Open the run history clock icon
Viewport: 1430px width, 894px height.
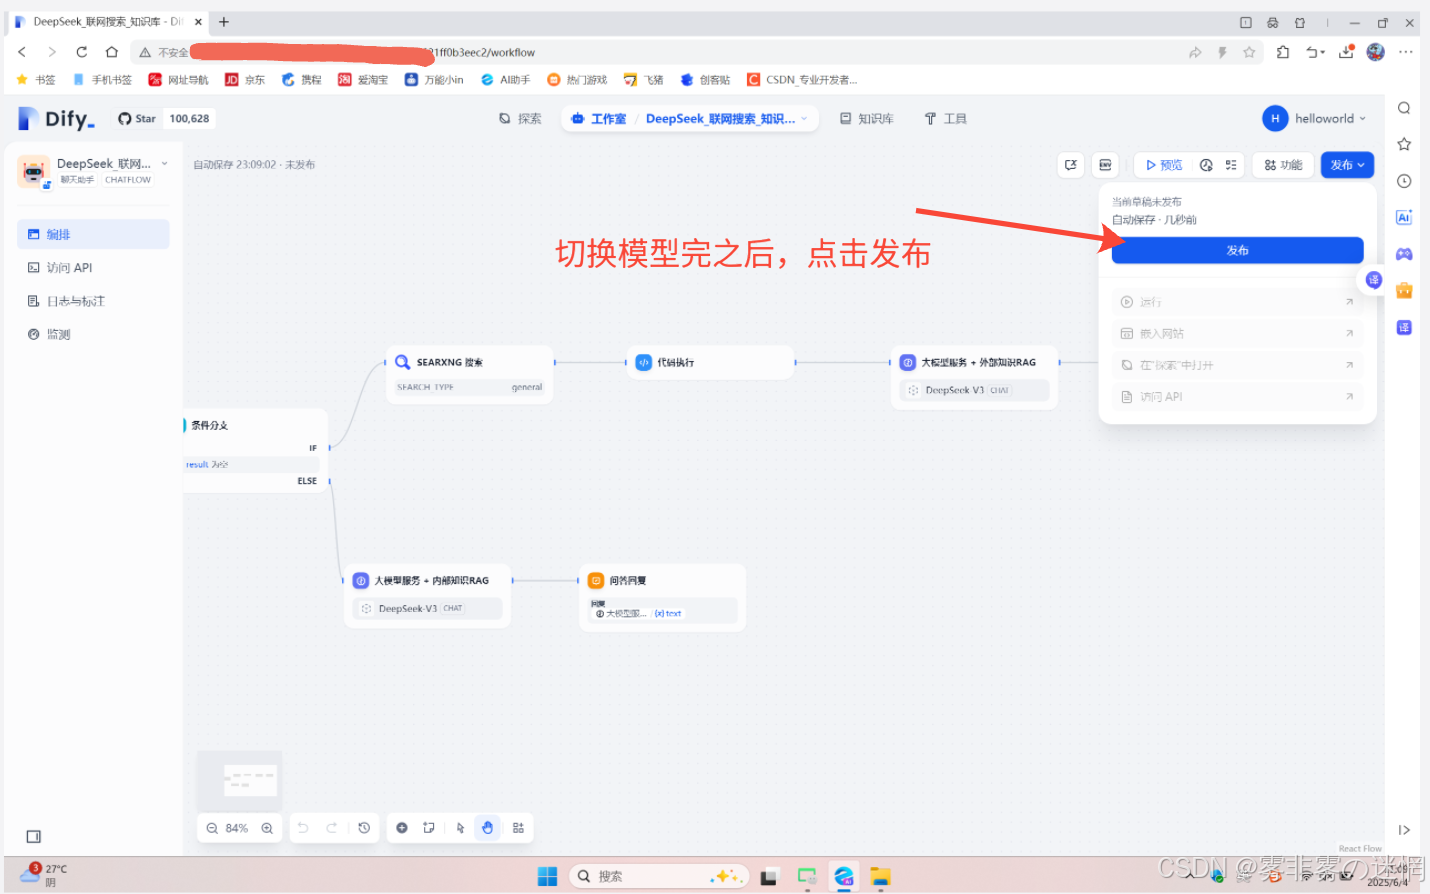[x=1206, y=165]
